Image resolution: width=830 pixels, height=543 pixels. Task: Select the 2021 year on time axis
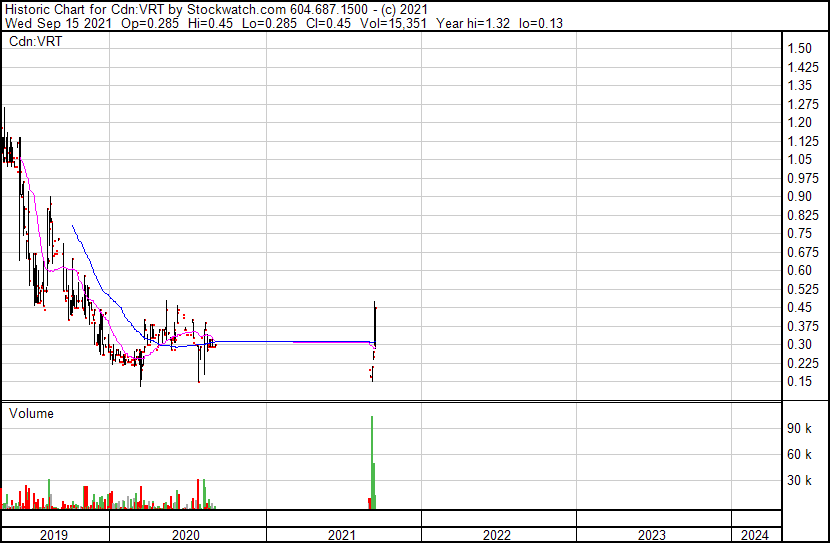[343, 535]
